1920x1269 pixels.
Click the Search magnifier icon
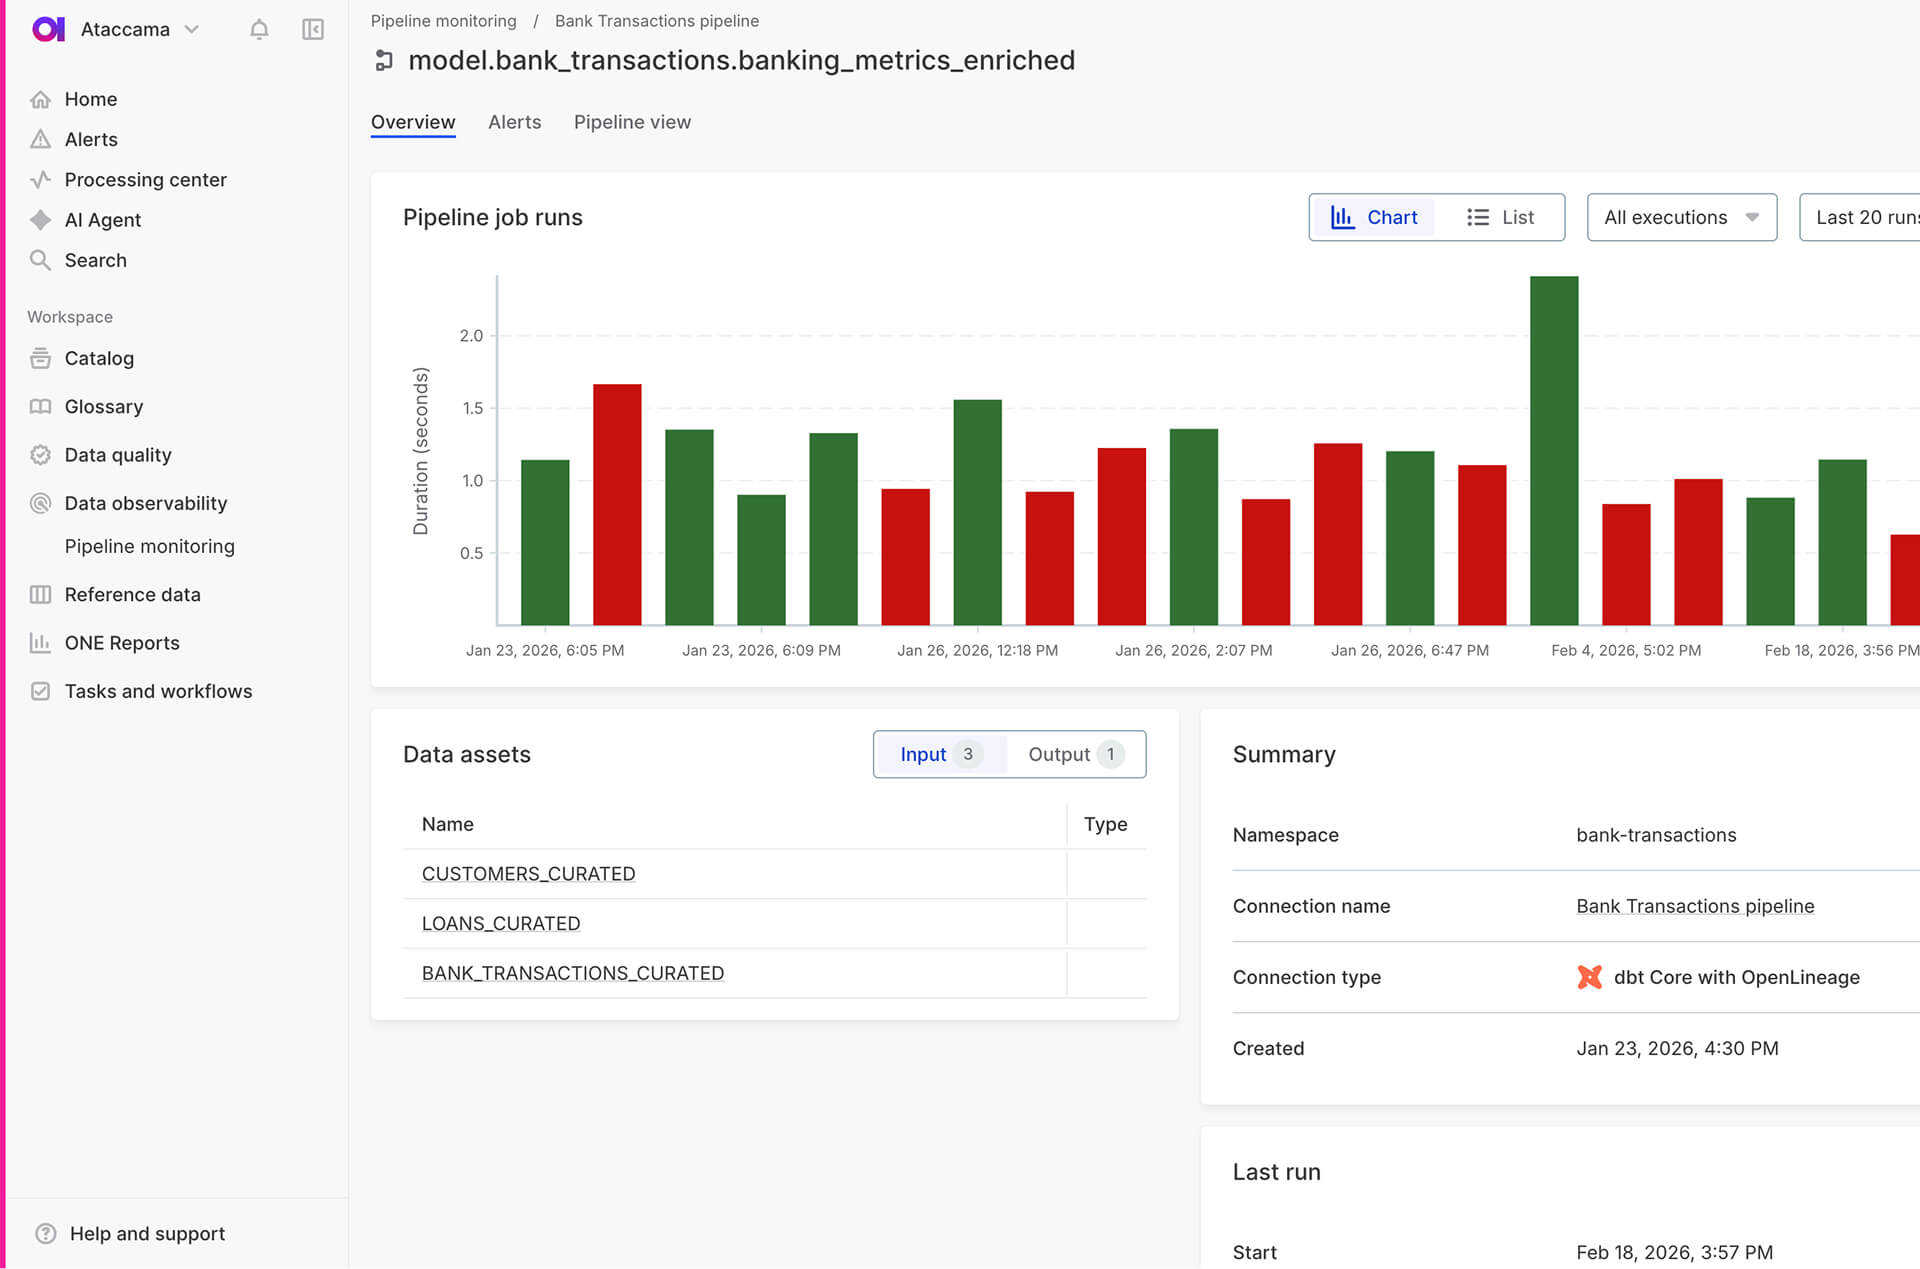40,260
